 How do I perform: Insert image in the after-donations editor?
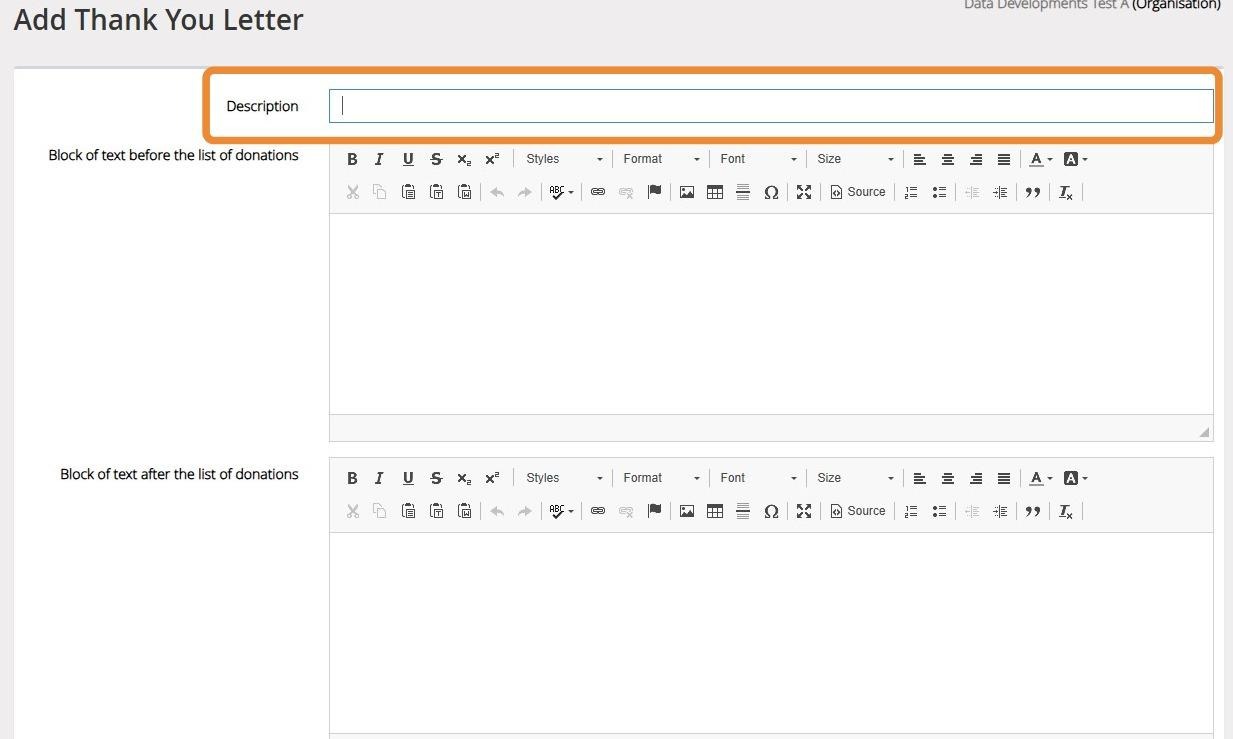point(687,511)
